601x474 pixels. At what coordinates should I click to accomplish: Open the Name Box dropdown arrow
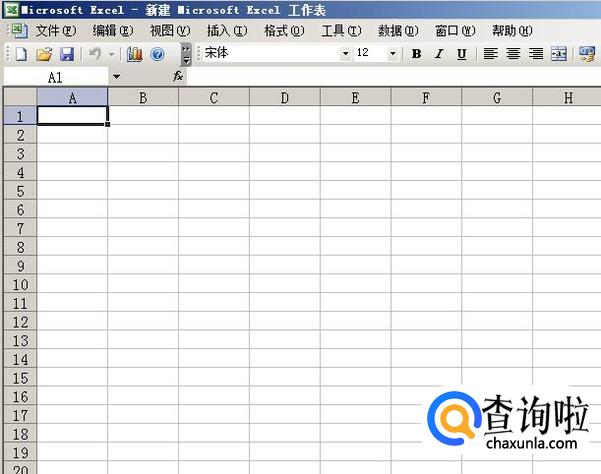coord(116,76)
